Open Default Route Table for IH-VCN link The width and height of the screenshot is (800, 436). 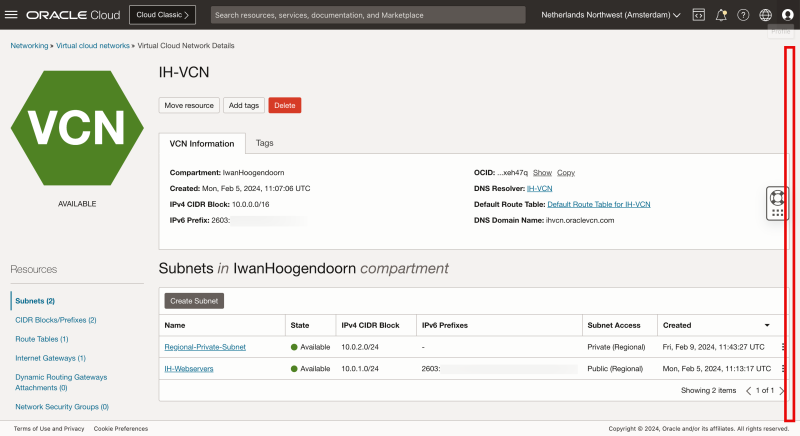pyautogui.click(x=598, y=204)
